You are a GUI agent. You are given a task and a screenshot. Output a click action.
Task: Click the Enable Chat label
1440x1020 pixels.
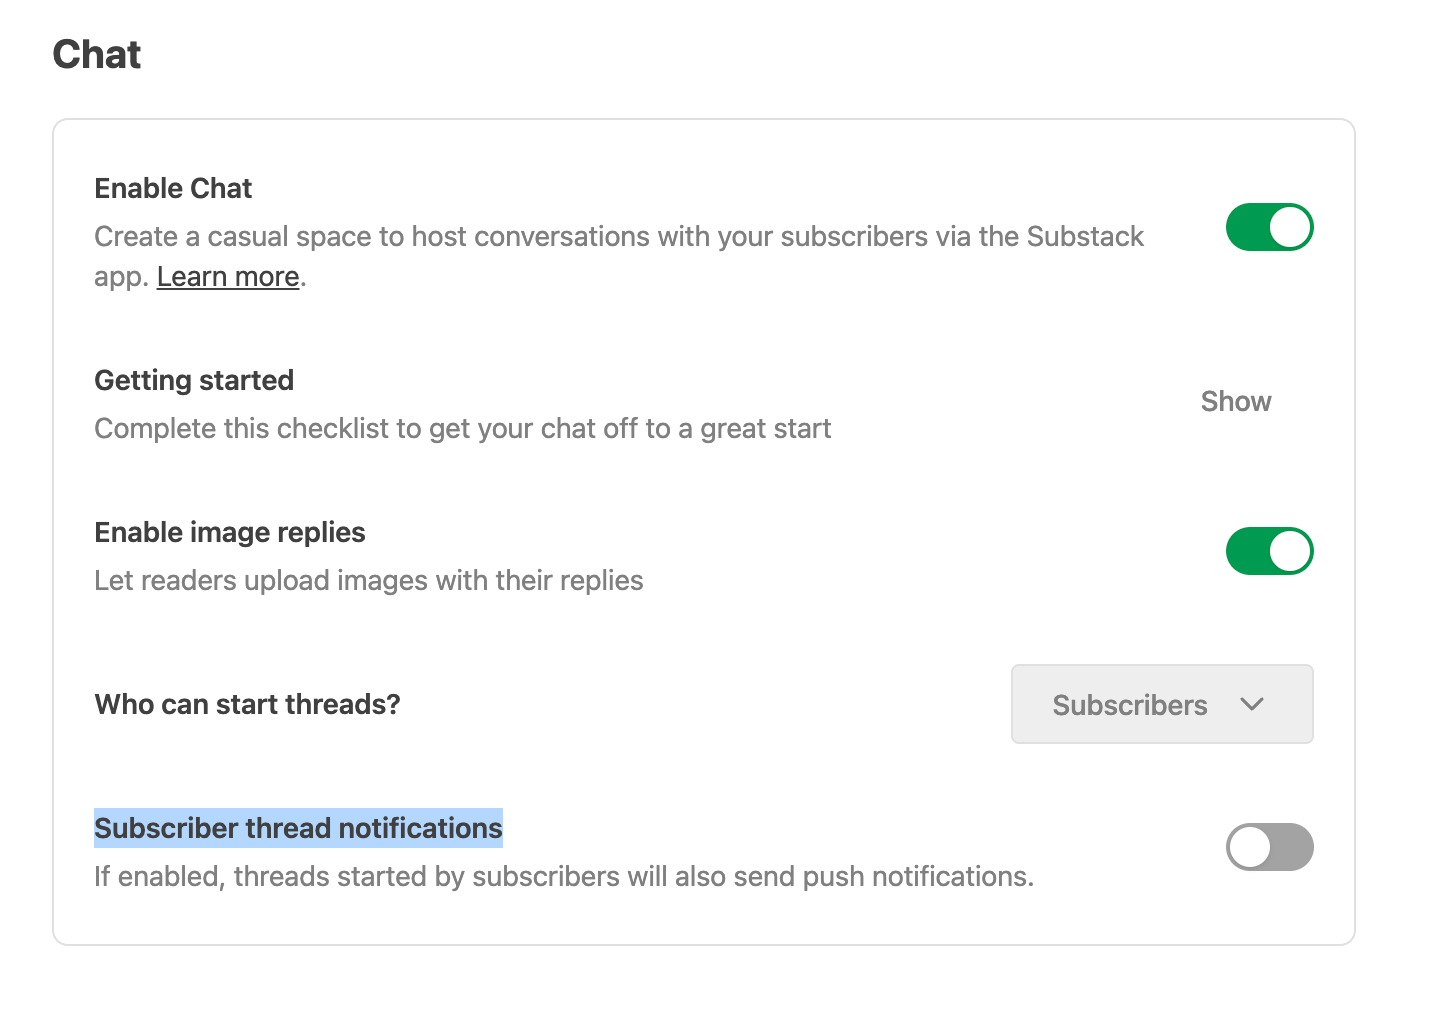pos(172,188)
